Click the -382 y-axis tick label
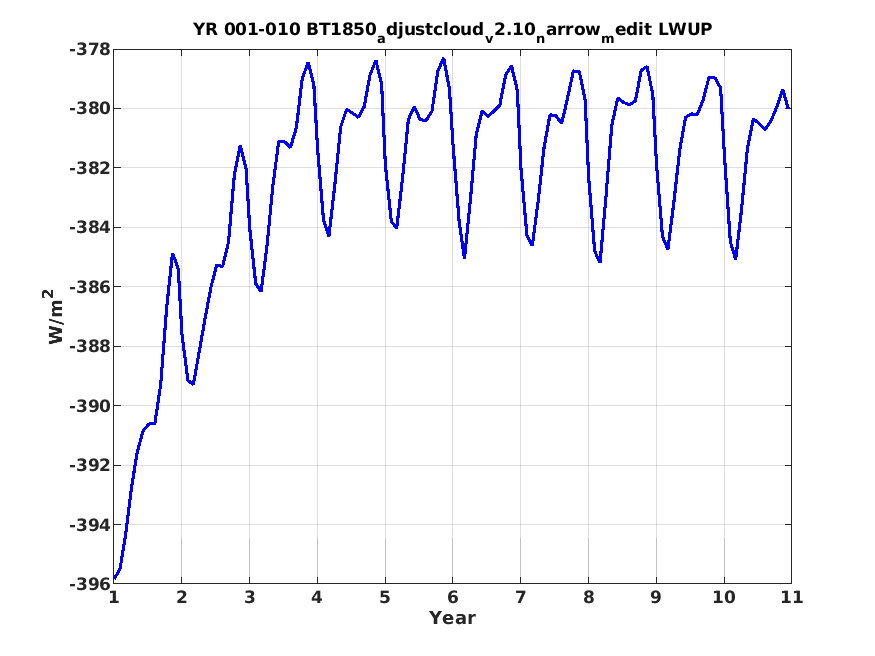The width and height of the screenshot is (875, 656). [x=90, y=168]
